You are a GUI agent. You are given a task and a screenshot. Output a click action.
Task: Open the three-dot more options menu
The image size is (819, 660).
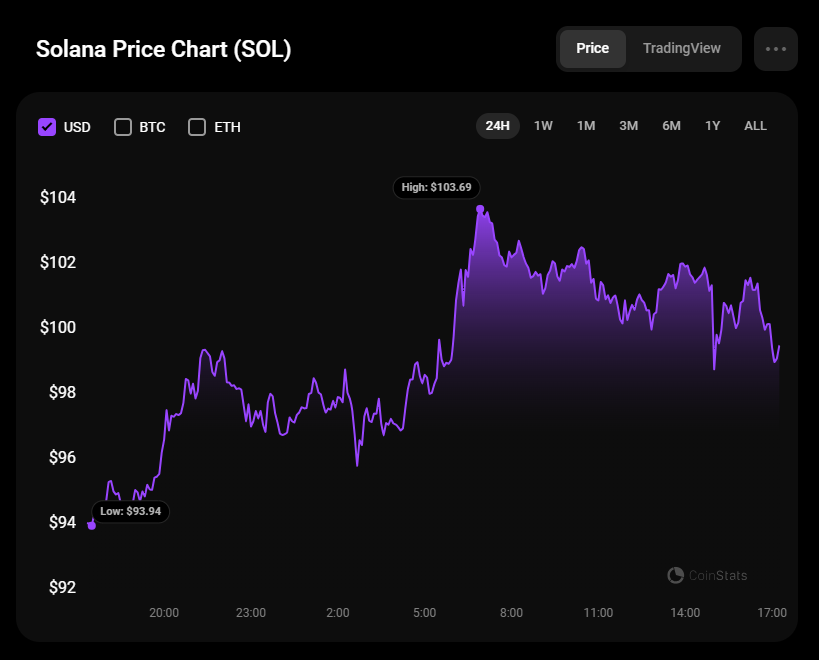tap(775, 49)
